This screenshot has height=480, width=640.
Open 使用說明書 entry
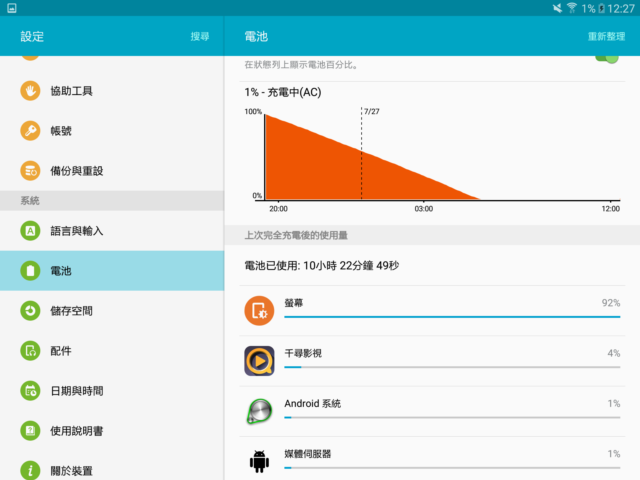click(112, 431)
